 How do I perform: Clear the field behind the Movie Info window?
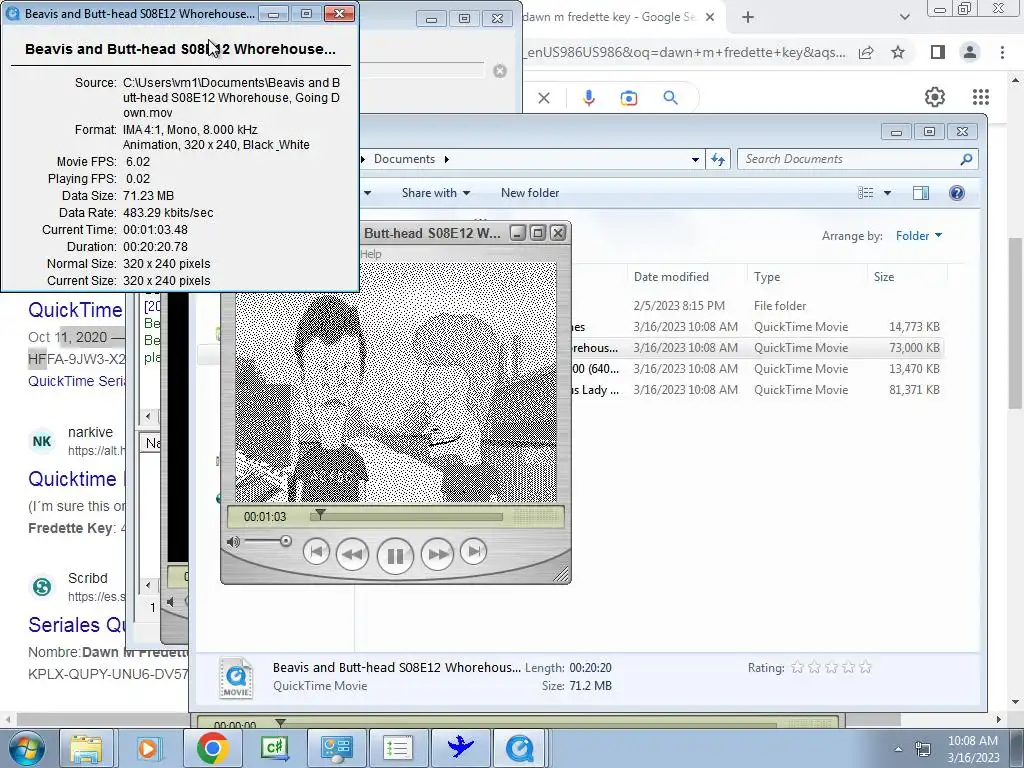(x=500, y=71)
